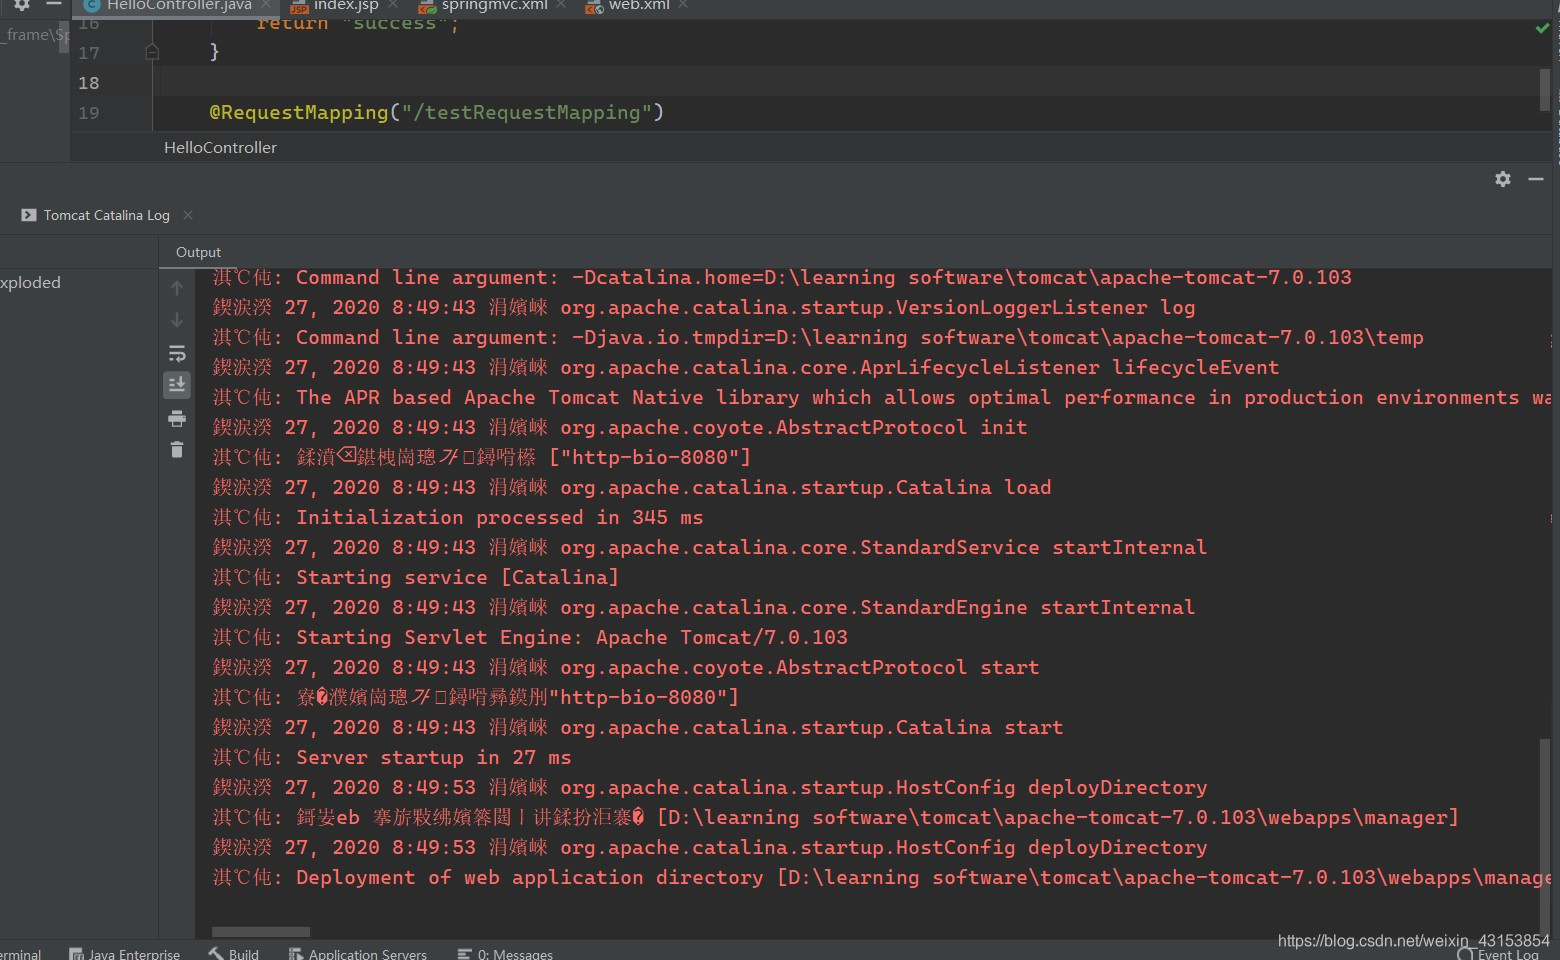Open project panel gear settings
Image resolution: width=1560 pixels, height=960 pixels.
(21, 4)
